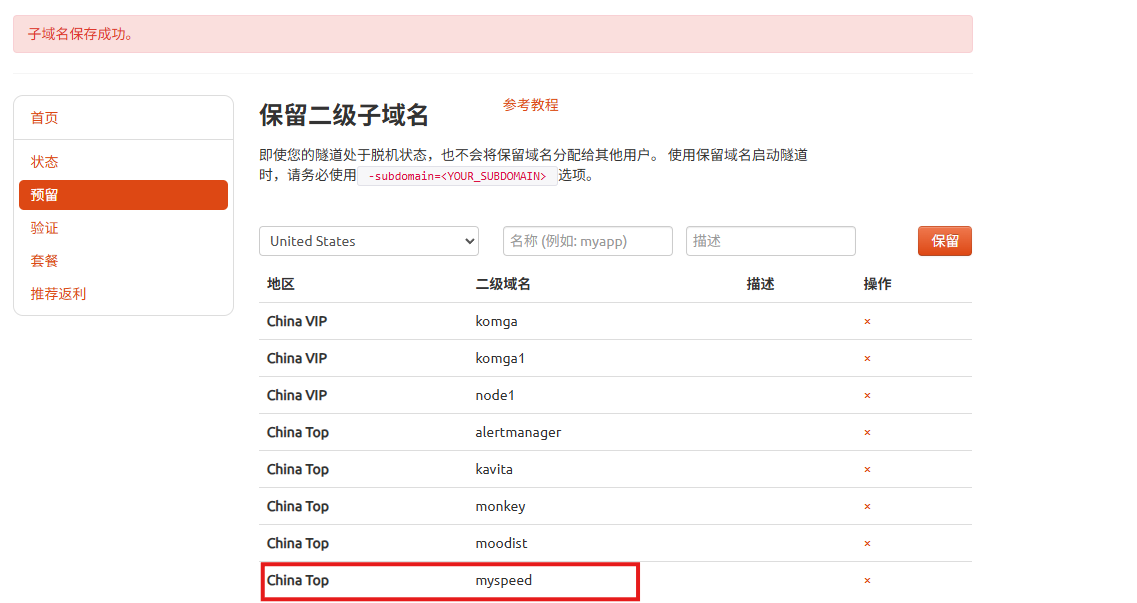Open the United States region dropdown
The height and width of the screenshot is (603, 1137).
click(368, 241)
